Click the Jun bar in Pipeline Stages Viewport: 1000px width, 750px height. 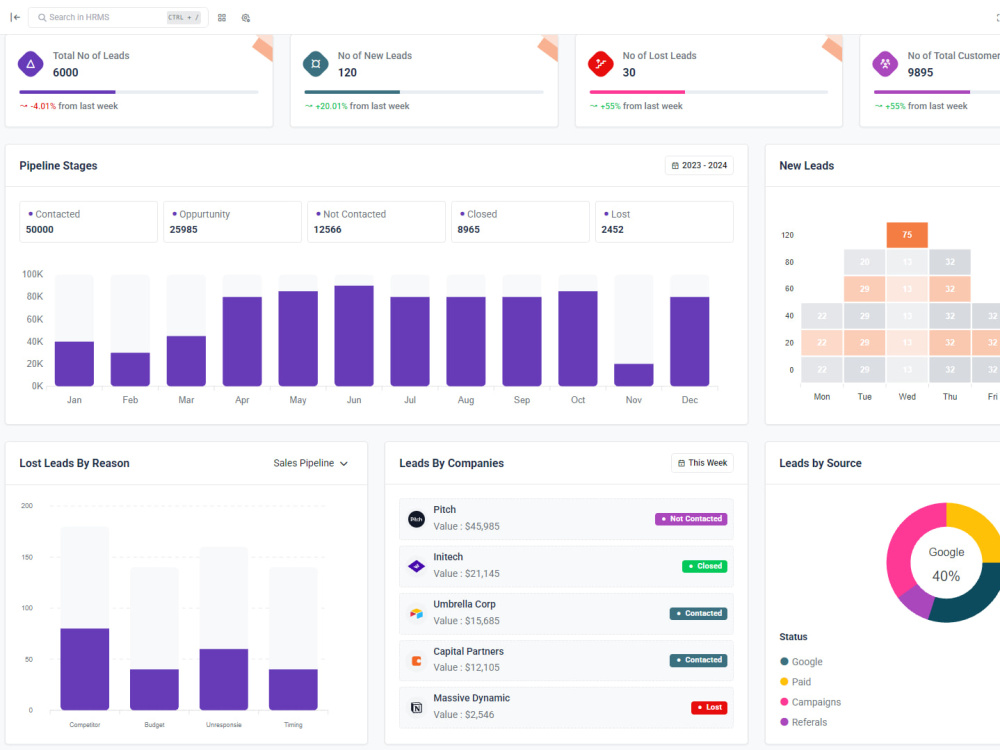coord(354,335)
